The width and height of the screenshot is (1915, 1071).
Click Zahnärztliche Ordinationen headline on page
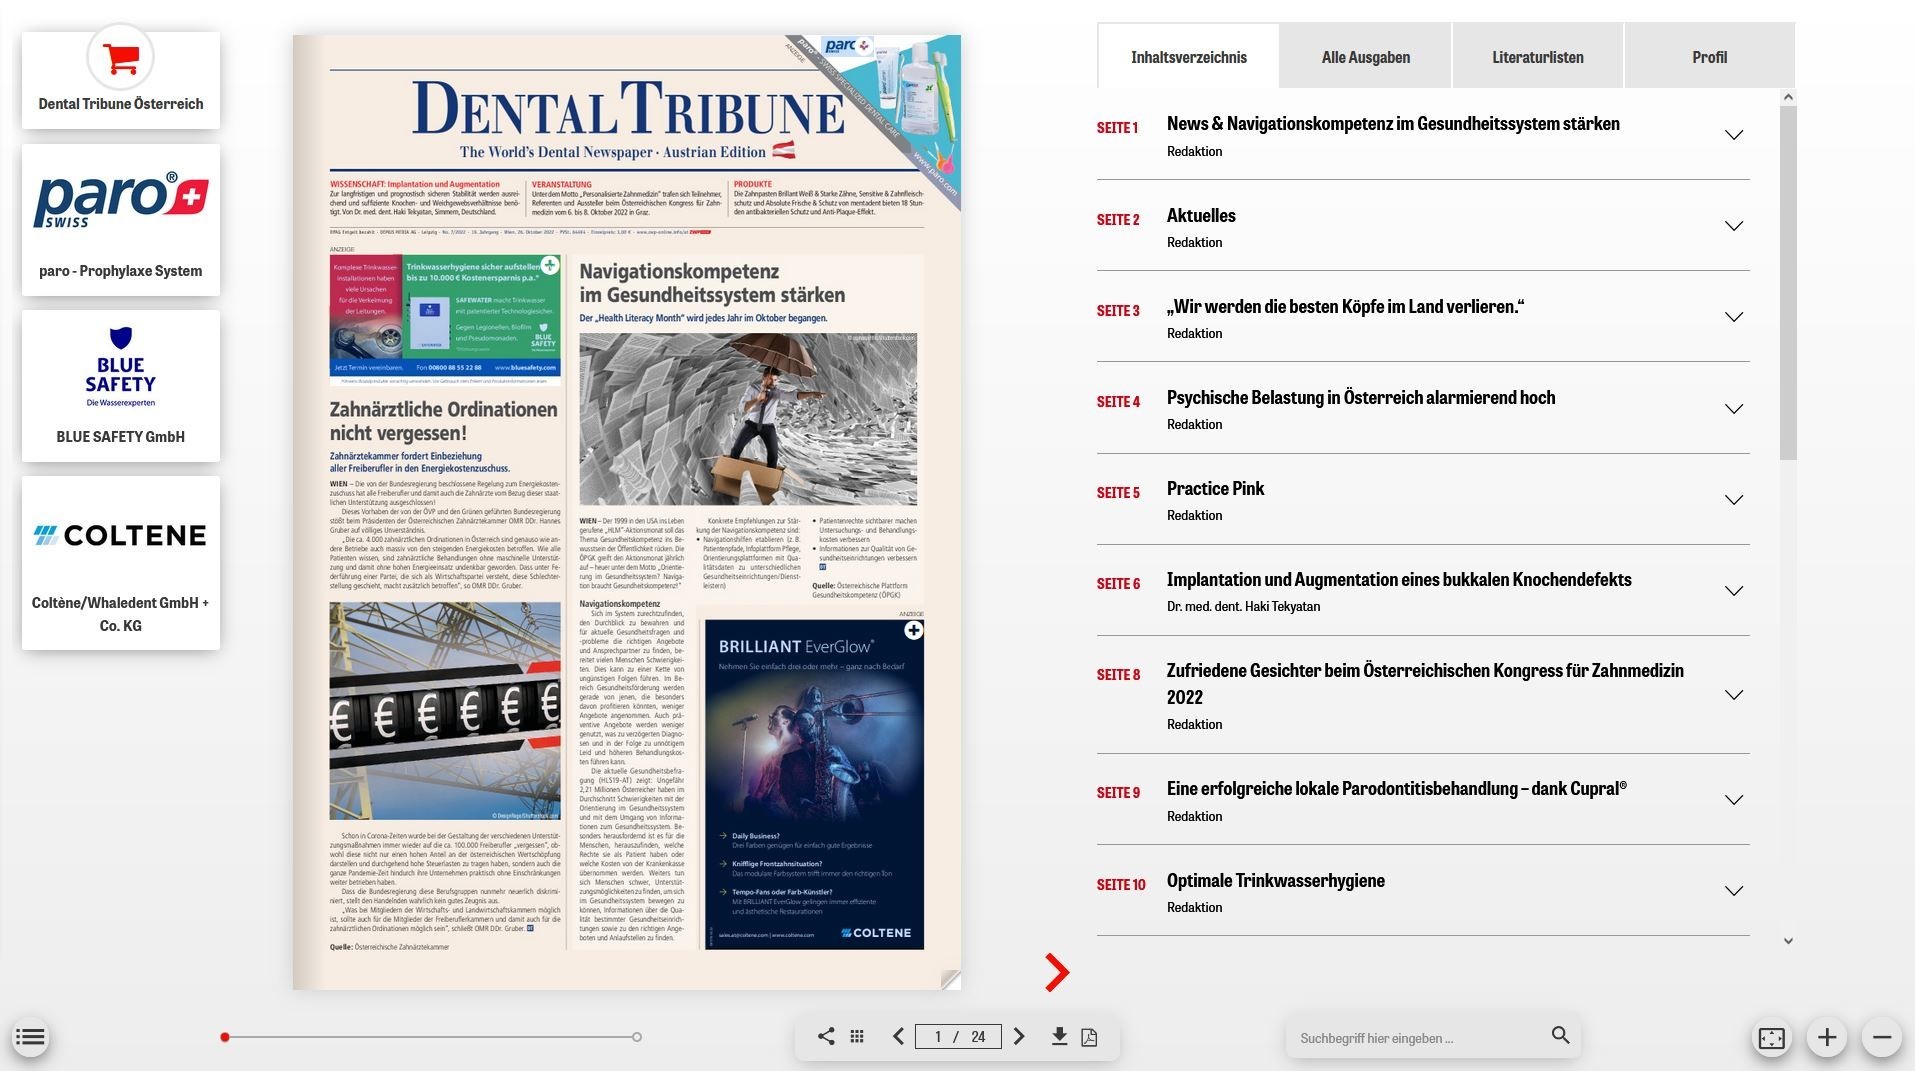444,421
